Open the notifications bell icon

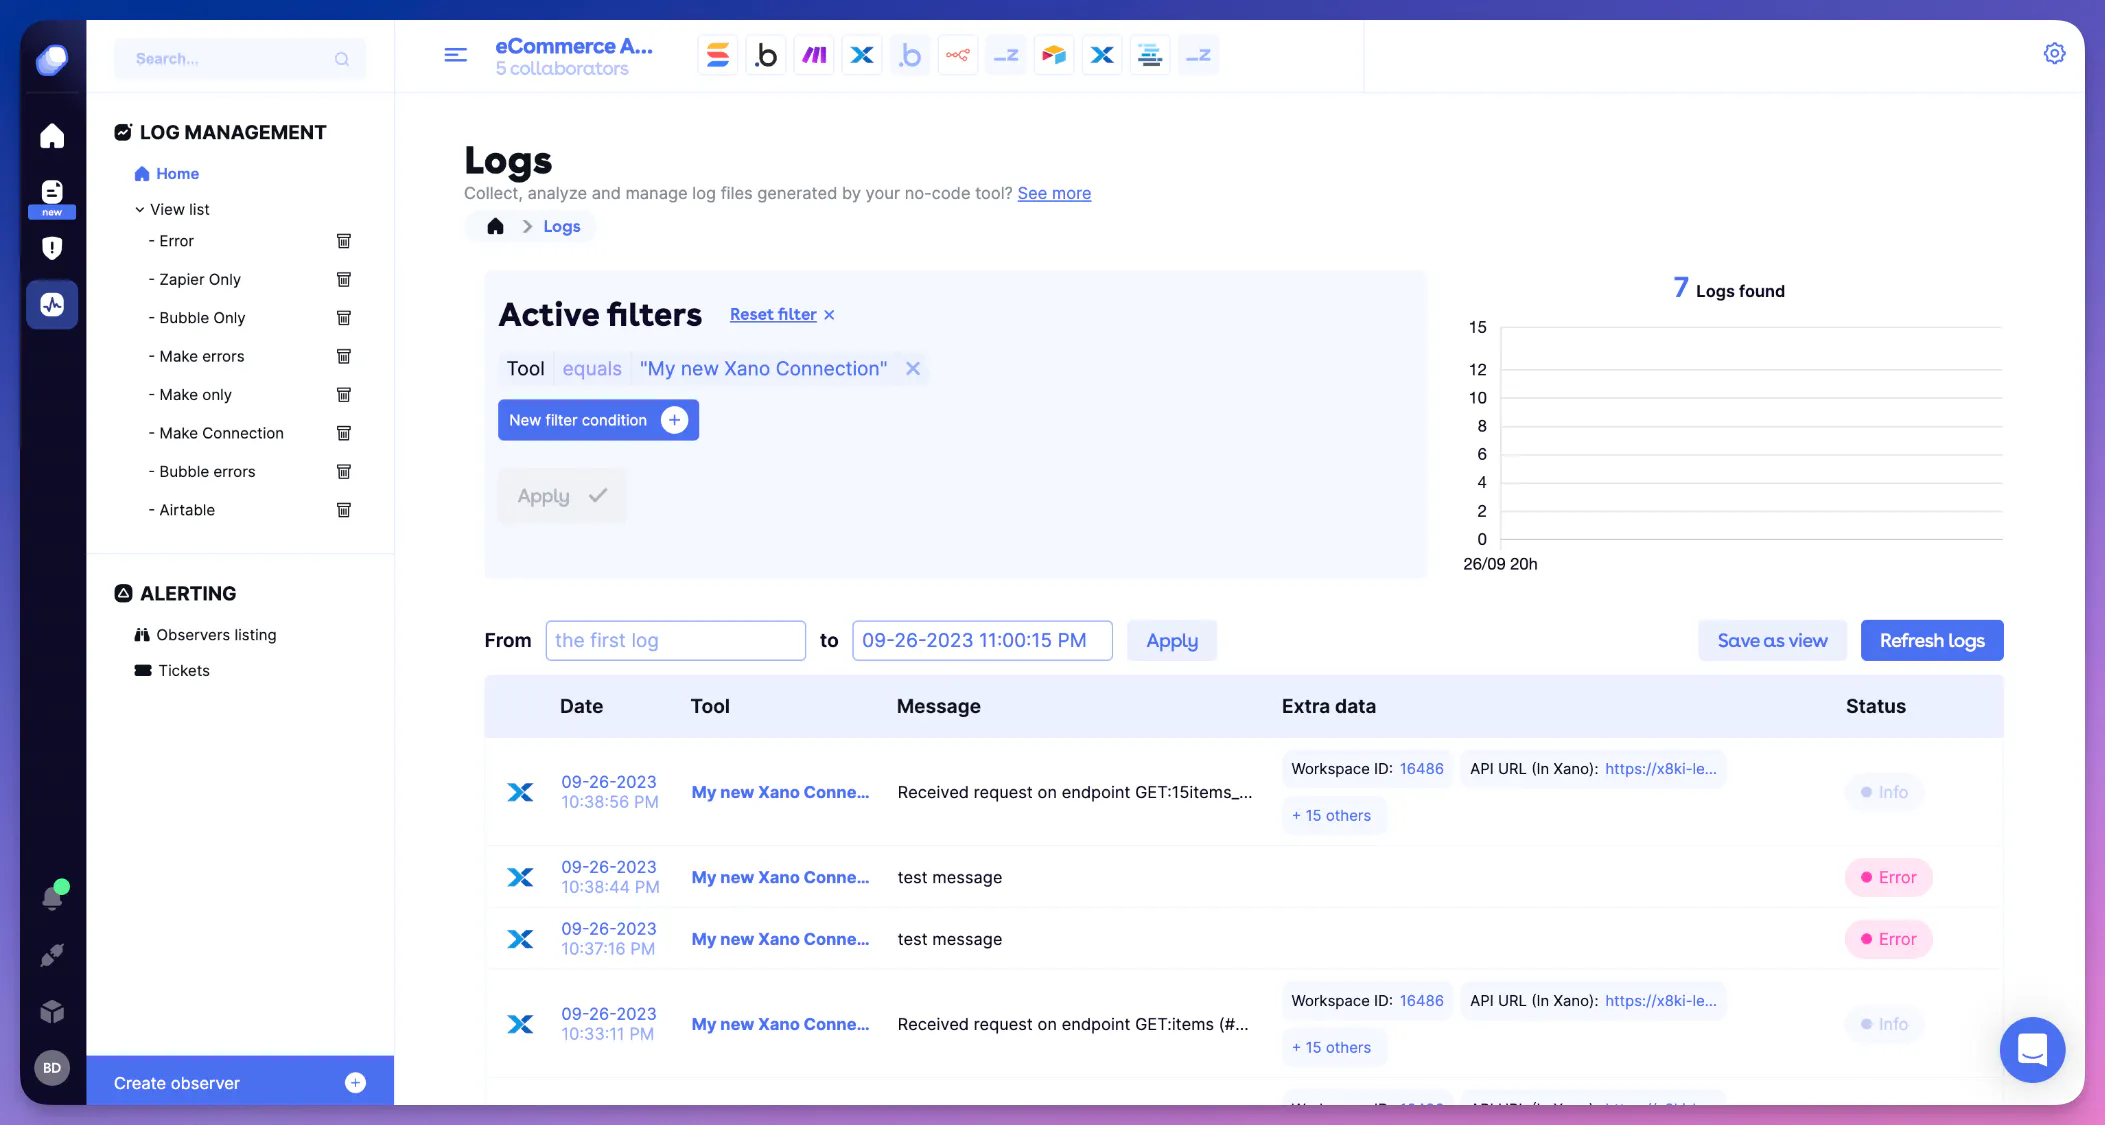pos(52,897)
